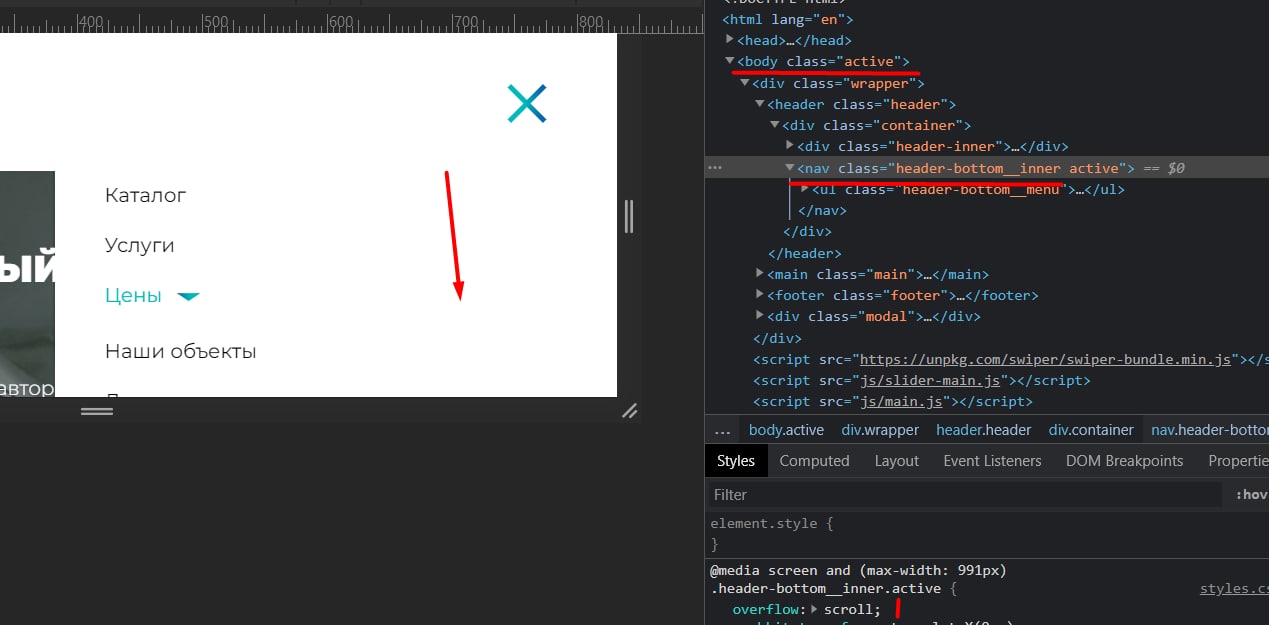Close the mobile menu with the X icon

pos(527,103)
